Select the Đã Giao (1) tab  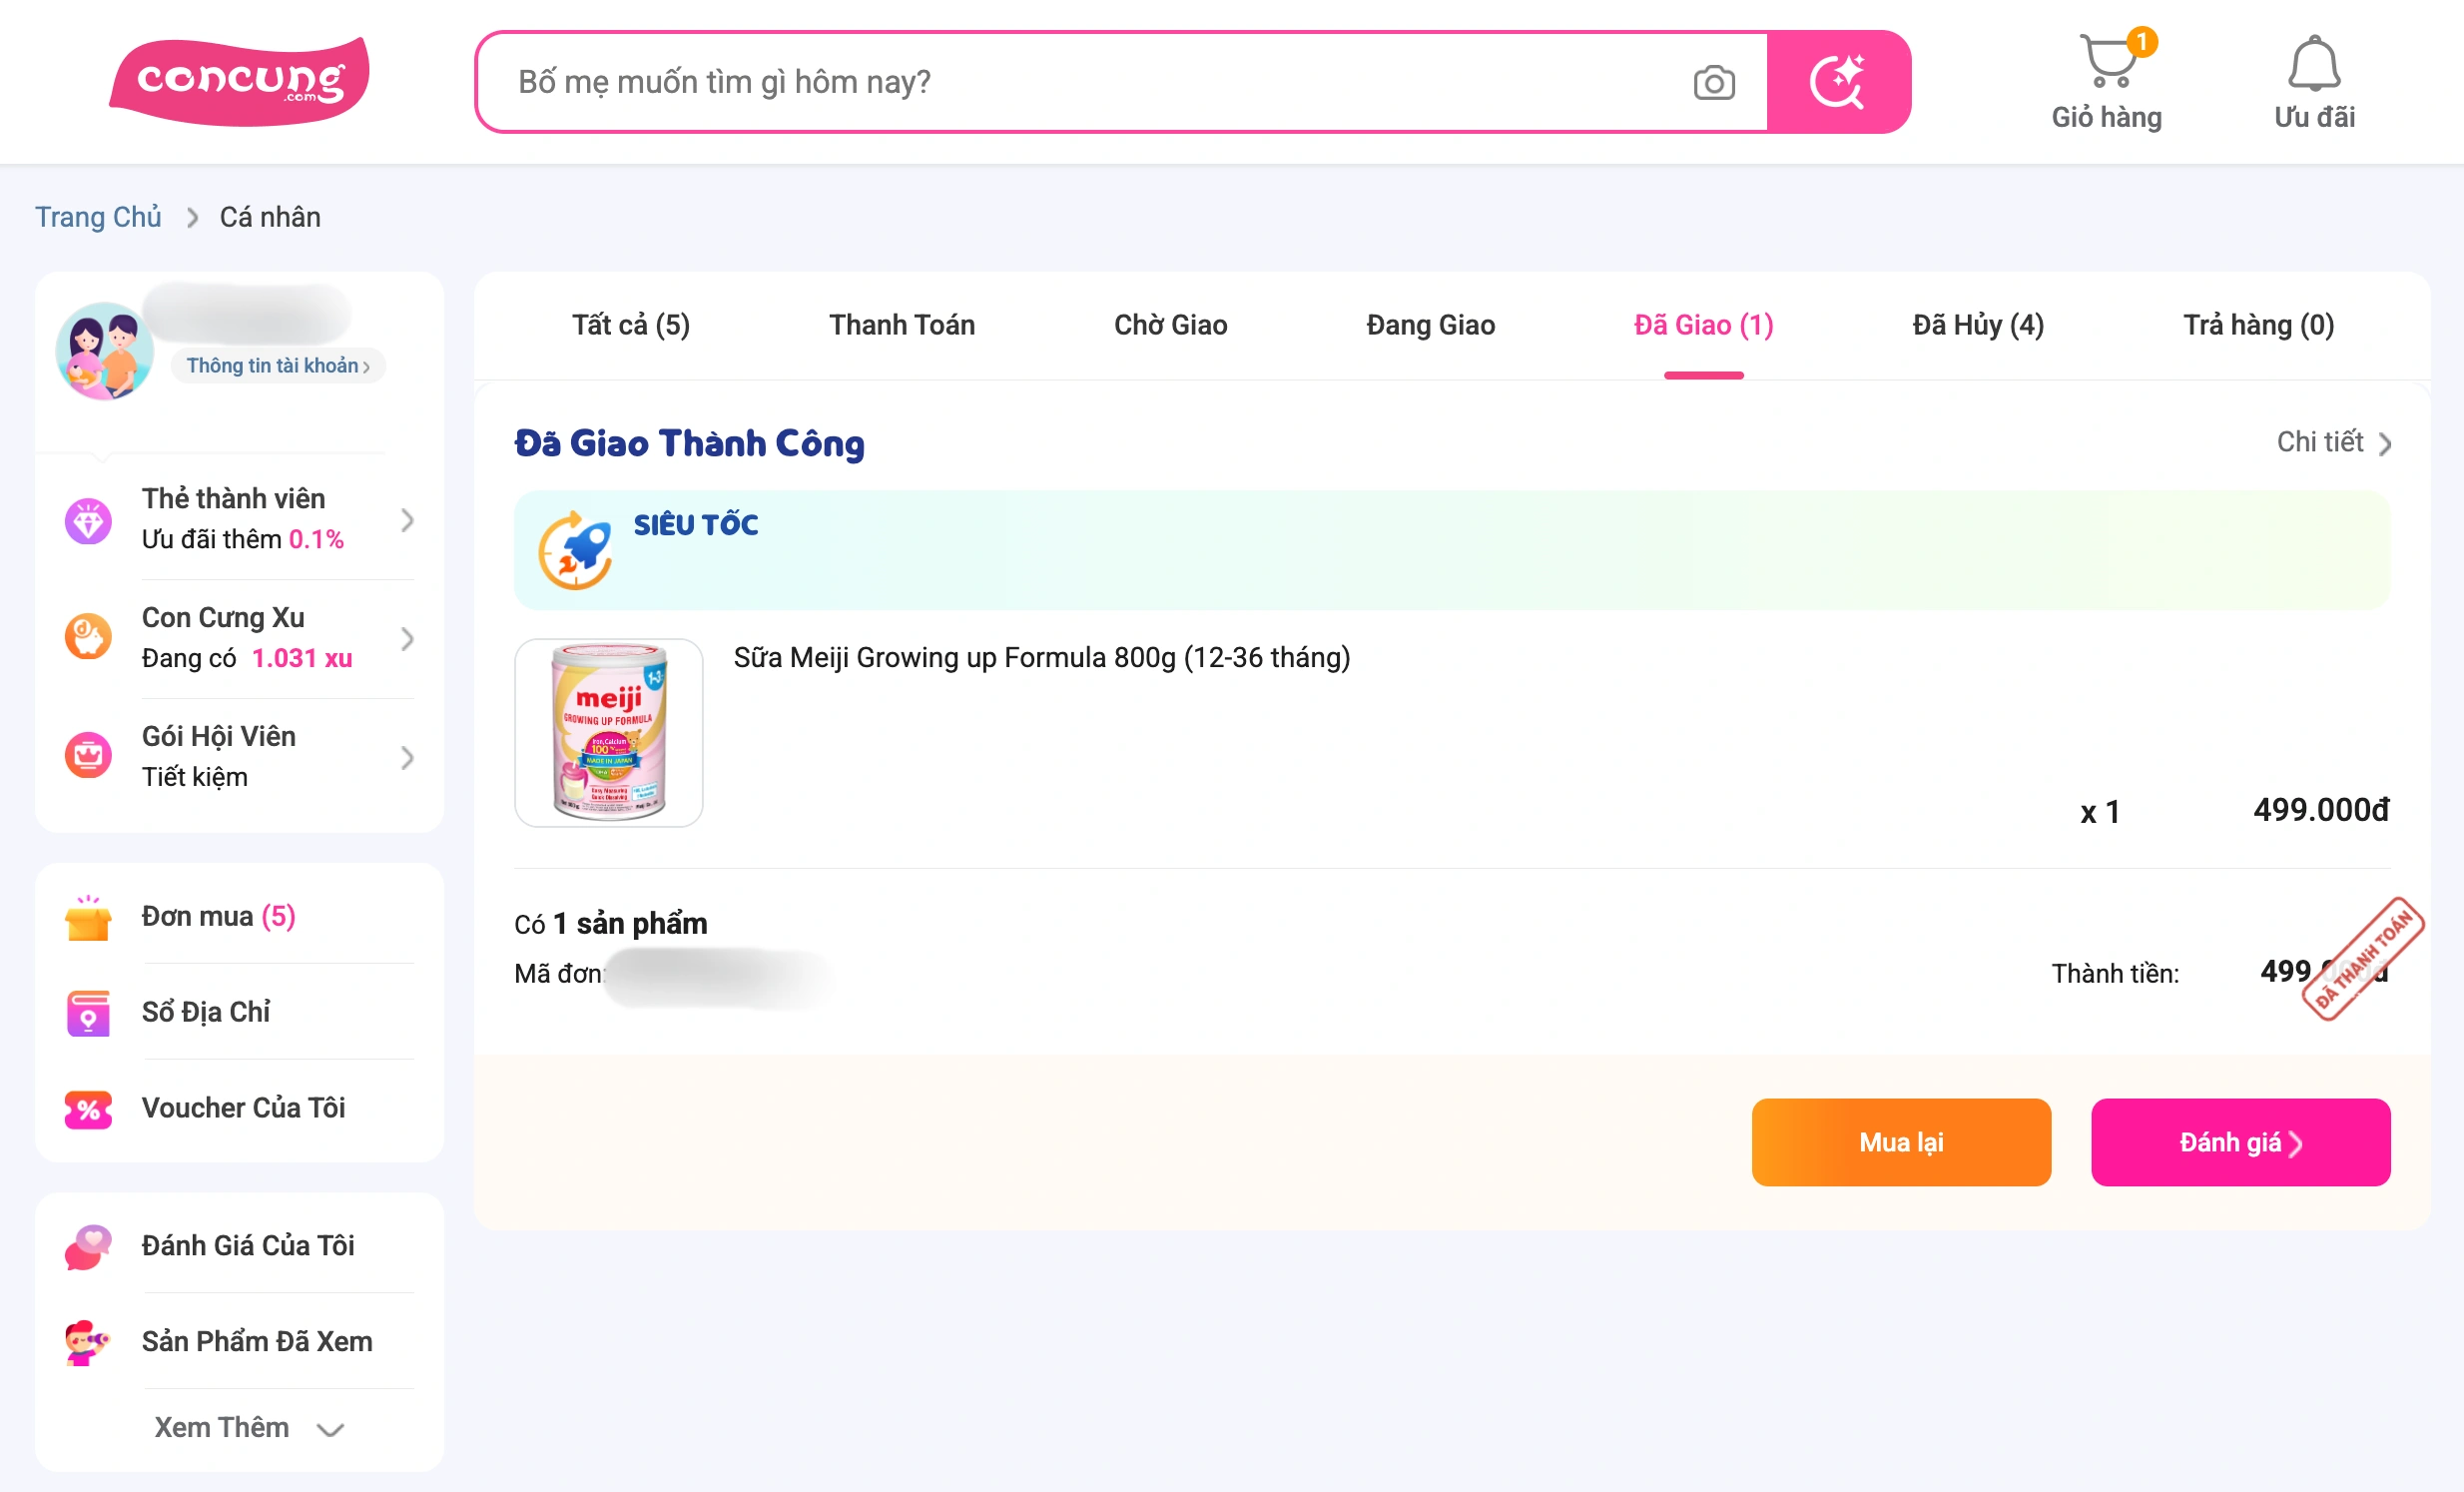(1704, 325)
